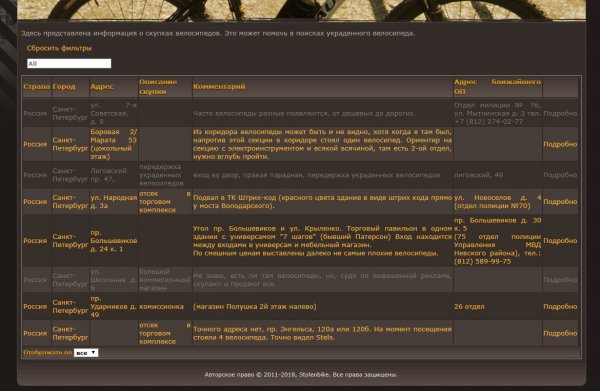Sort by the Комментарий column header

point(219,86)
